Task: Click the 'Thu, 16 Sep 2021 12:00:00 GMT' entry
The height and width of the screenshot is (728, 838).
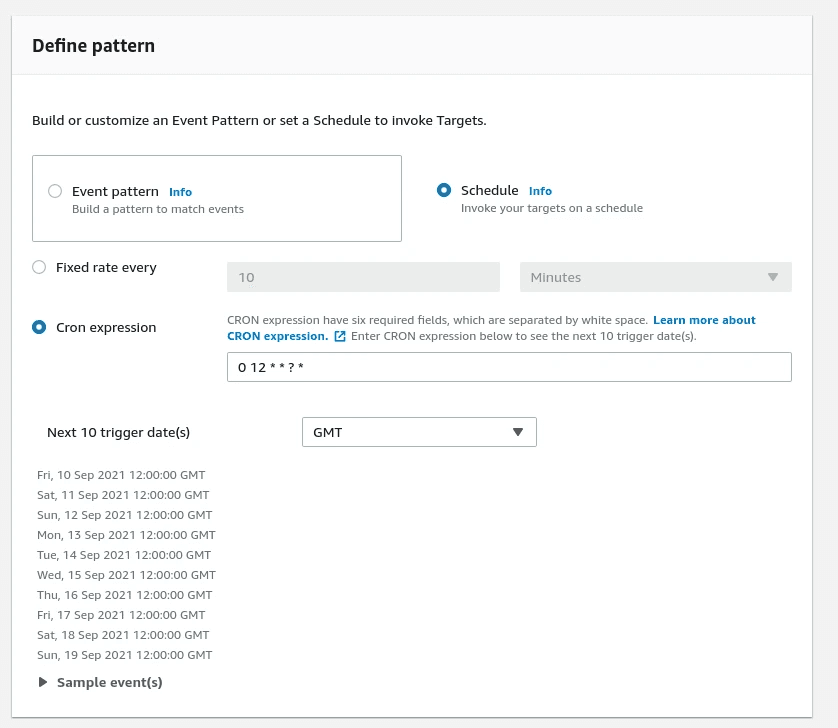Action: 125,595
